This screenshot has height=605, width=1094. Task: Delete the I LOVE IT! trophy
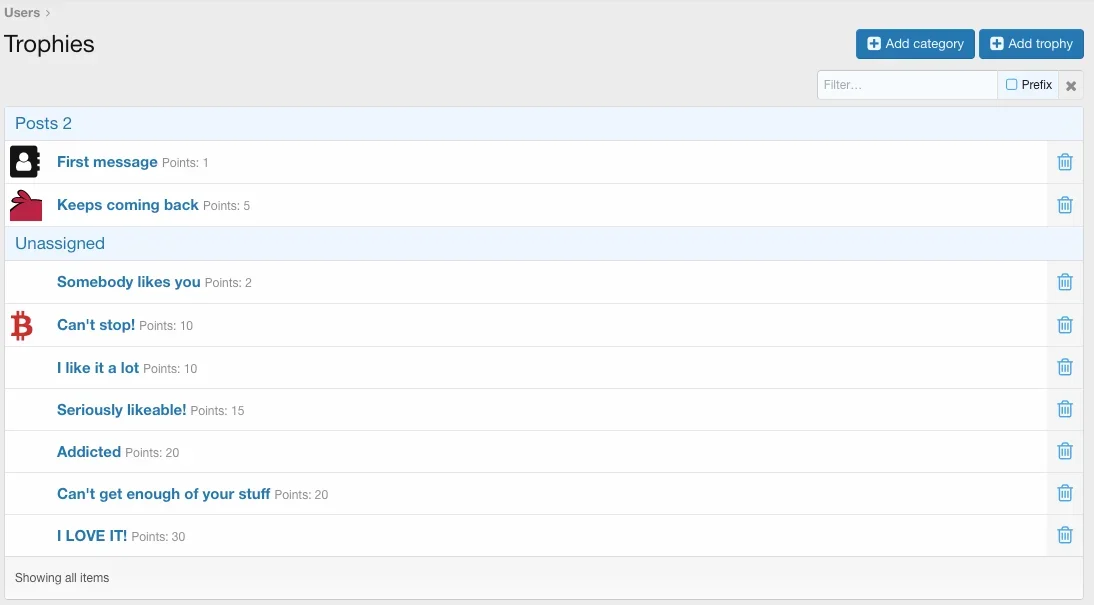1065,535
